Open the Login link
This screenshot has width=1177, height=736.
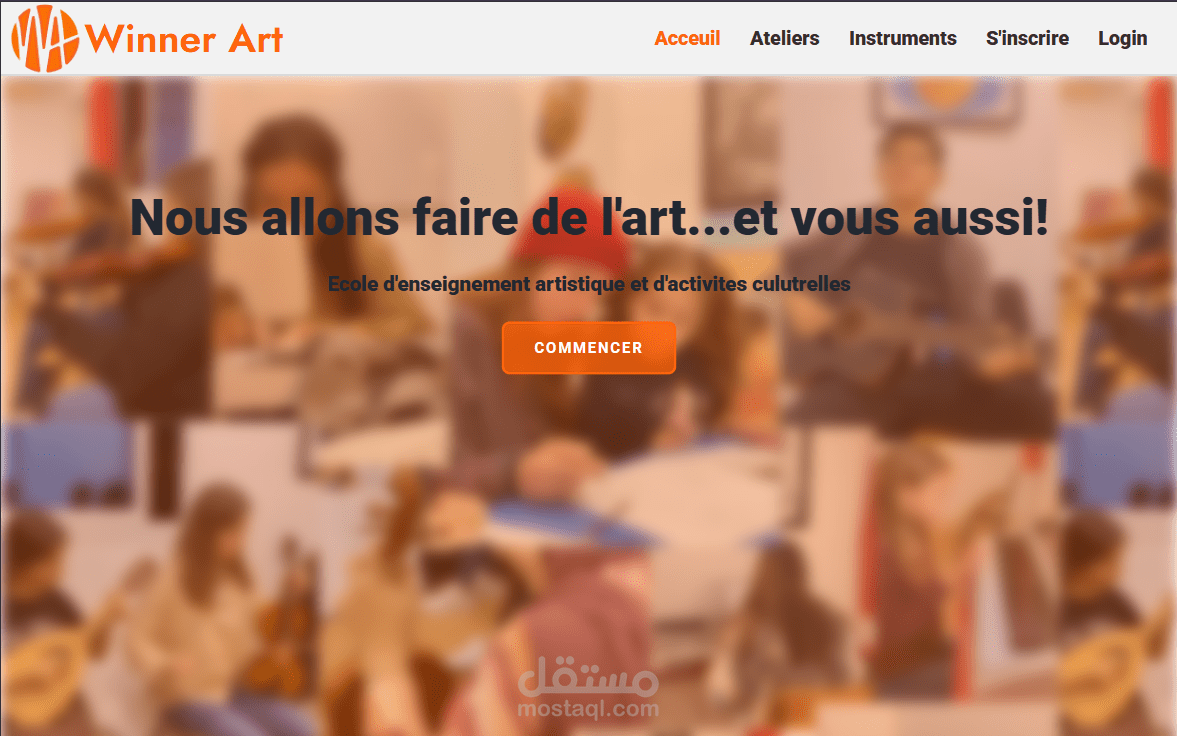click(x=1122, y=38)
